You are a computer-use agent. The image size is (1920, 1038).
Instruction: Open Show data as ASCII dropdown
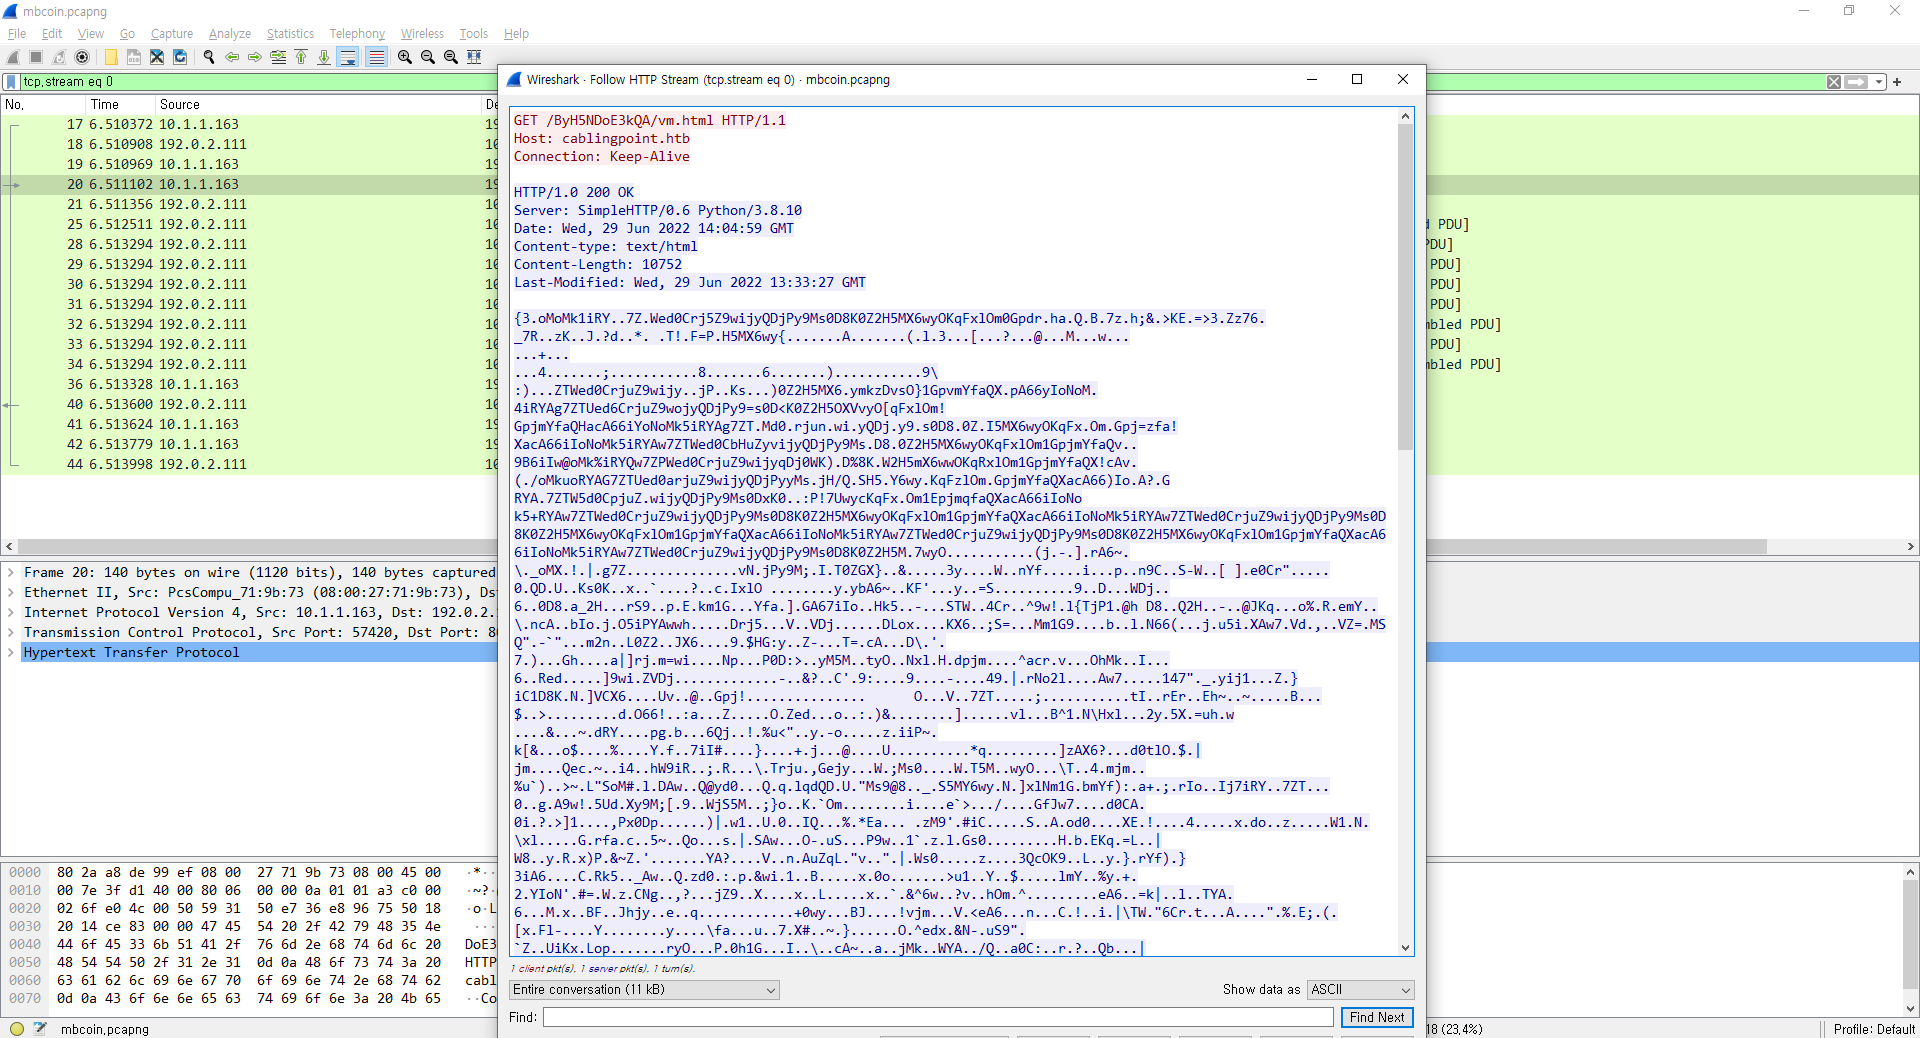tap(1361, 989)
